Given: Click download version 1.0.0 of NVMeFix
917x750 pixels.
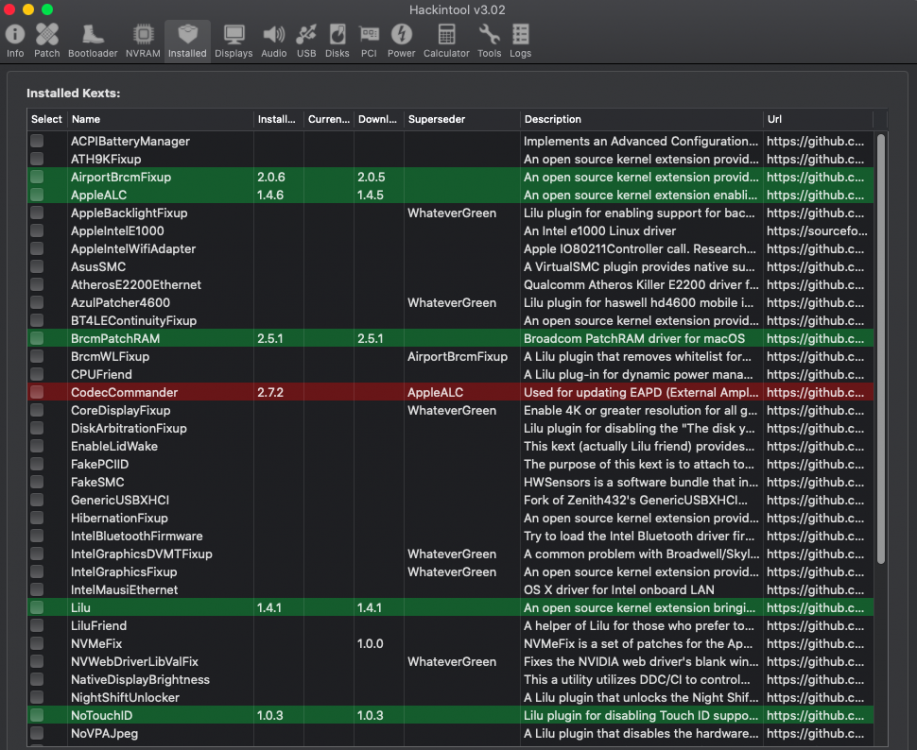Looking at the screenshot, I should coord(370,644).
